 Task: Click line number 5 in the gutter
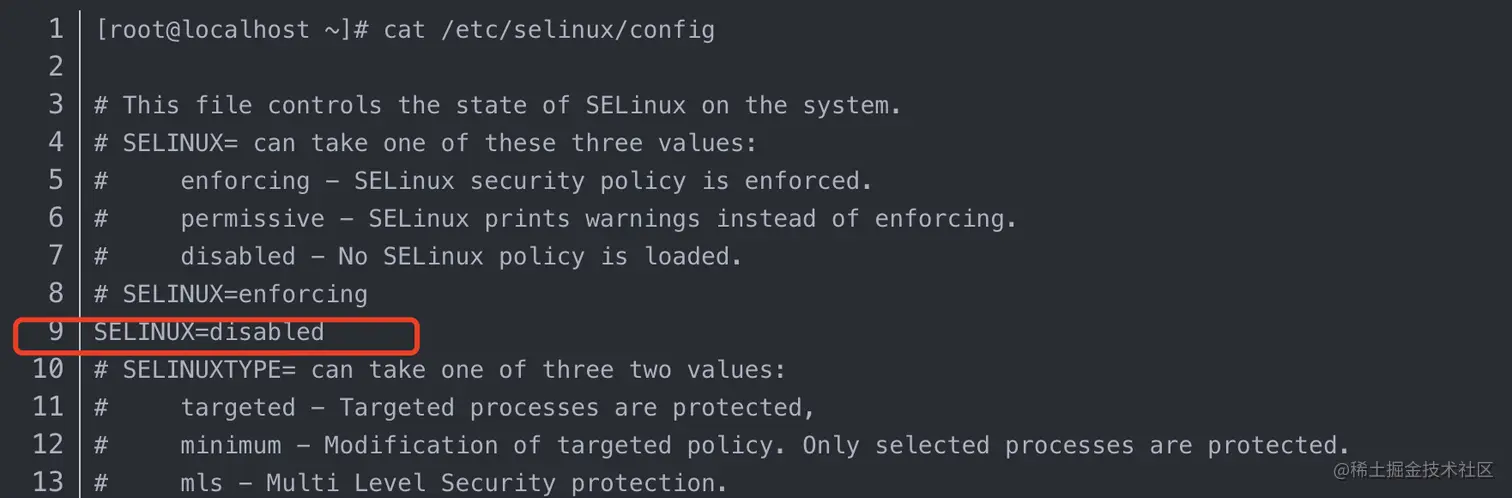coord(55,181)
